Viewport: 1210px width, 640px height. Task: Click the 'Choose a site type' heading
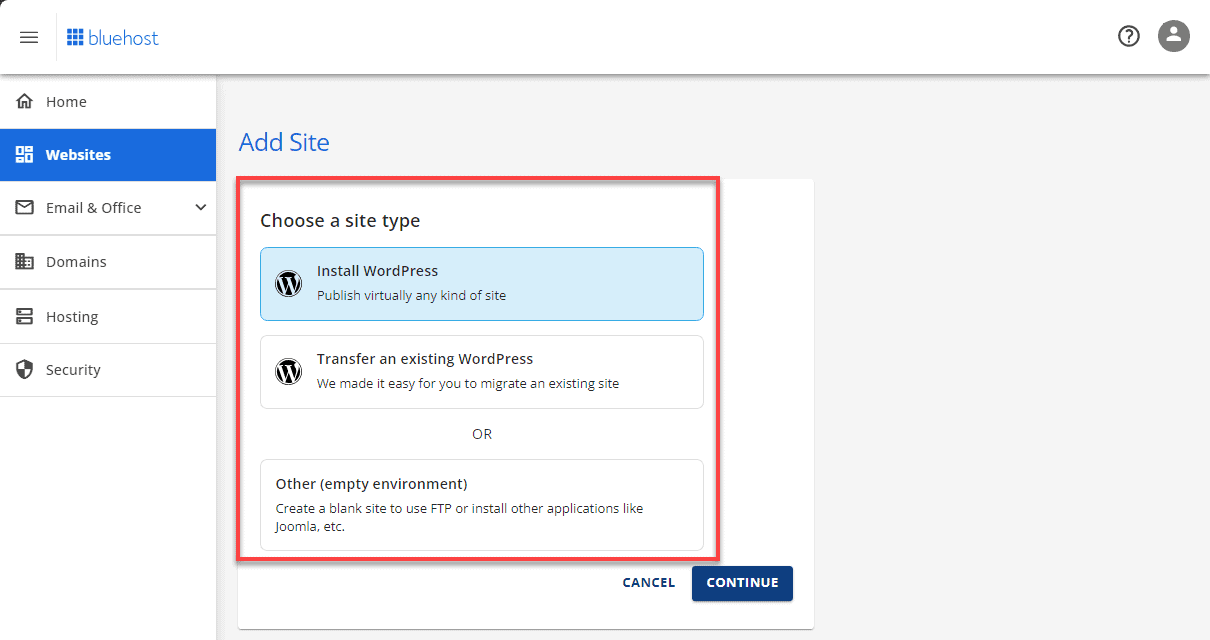click(x=340, y=220)
